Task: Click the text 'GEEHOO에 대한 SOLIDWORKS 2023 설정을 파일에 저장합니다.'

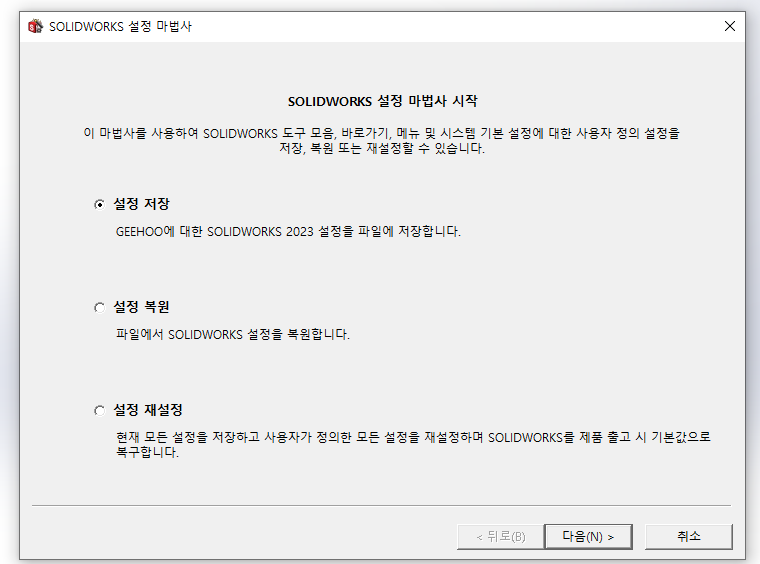Action: (288, 232)
